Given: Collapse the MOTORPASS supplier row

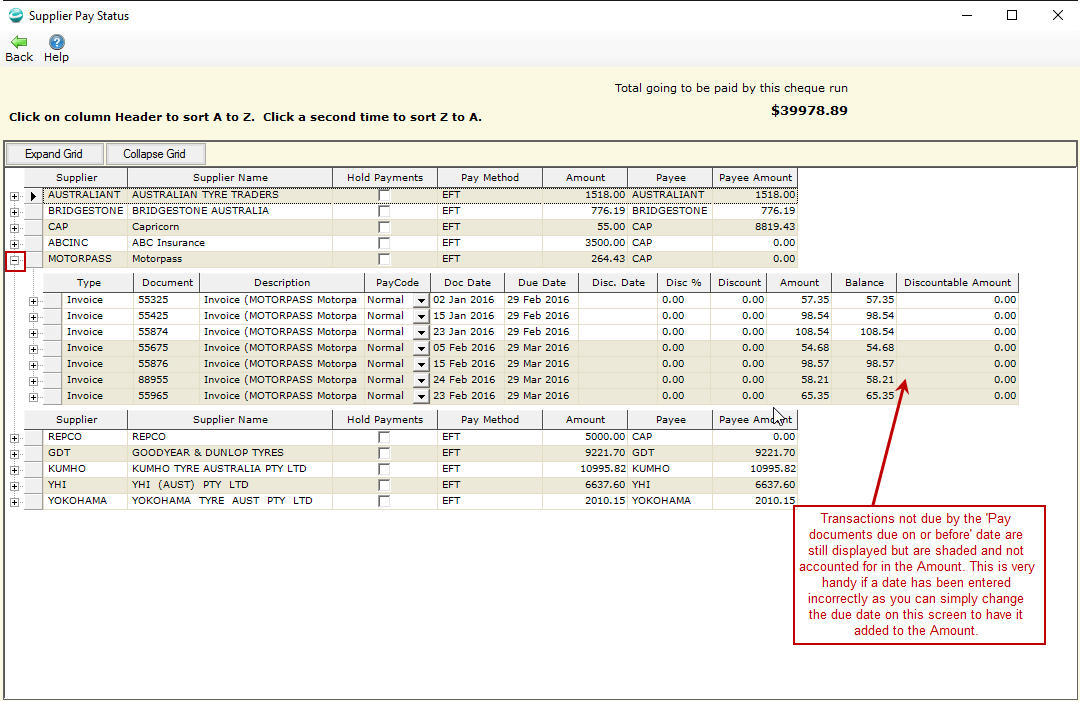Looking at the screenshot, I should [x=14, y=260].
